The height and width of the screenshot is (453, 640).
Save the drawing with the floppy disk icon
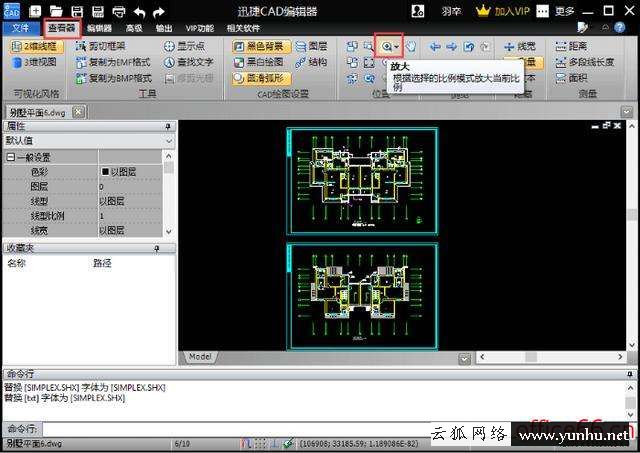77,11
